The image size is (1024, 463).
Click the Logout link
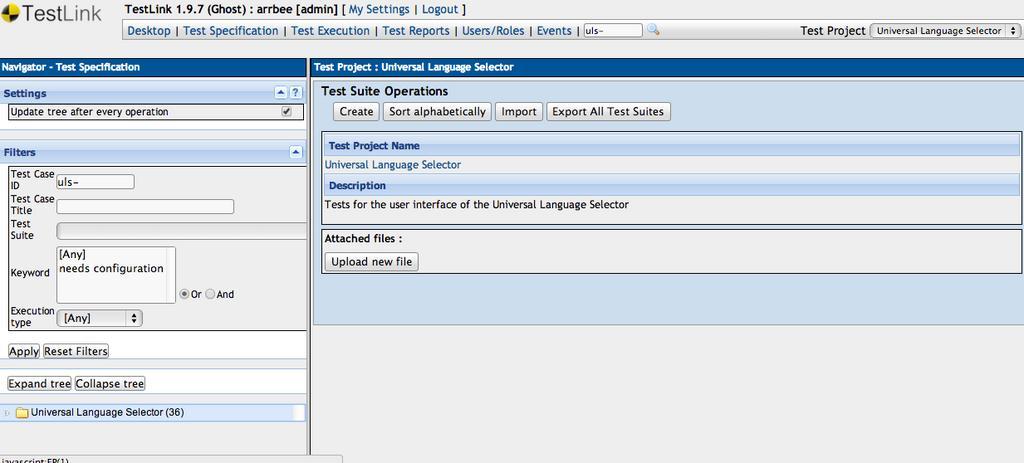click(x=440, y=9)
